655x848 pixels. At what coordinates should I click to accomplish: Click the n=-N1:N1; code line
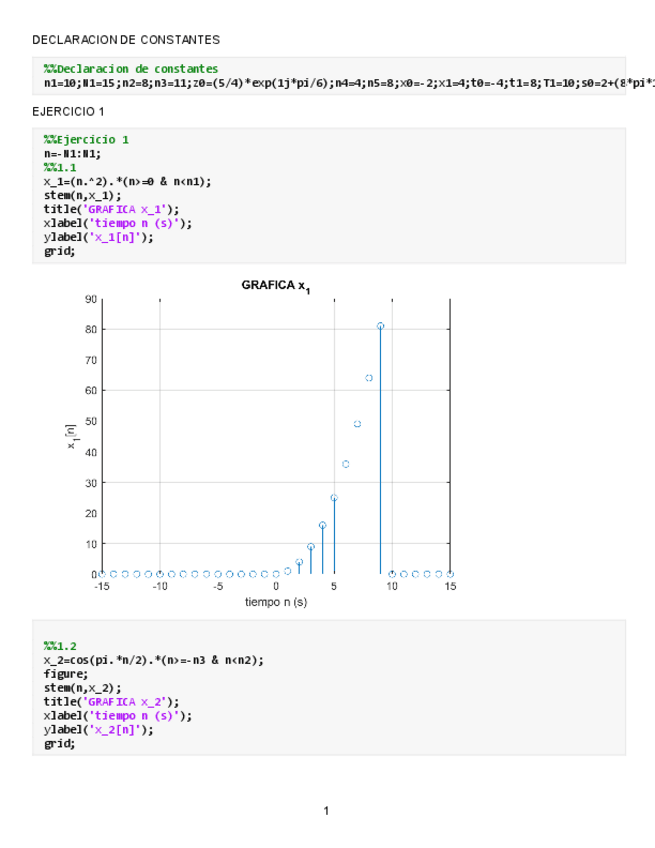pyautogui.click(x=72, y=154)
